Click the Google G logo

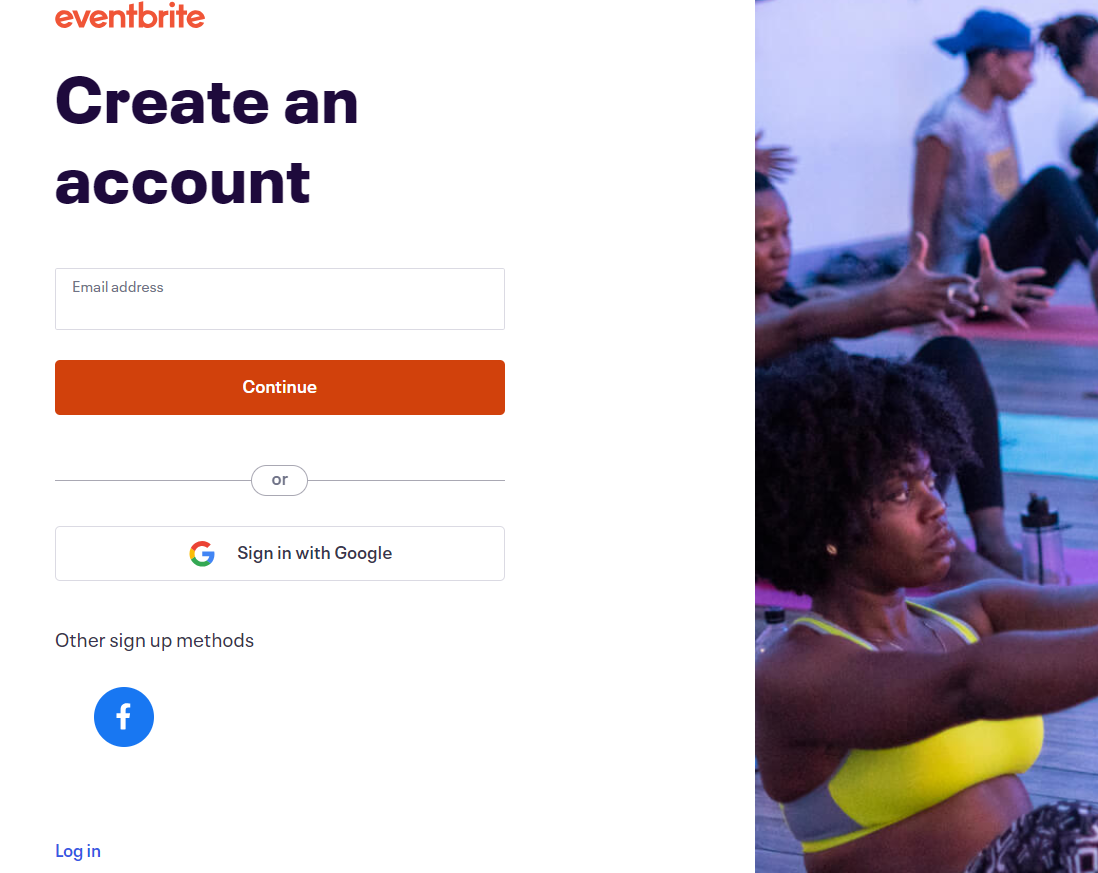click(x=202, y=554)
